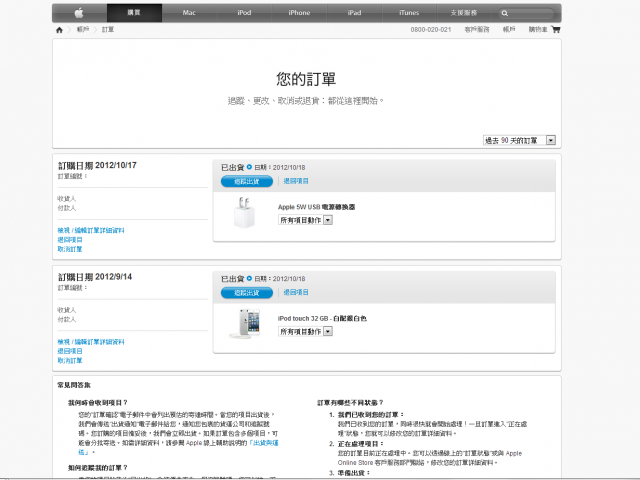Click the order date 2012/10/17 heading

click(97, 165)
